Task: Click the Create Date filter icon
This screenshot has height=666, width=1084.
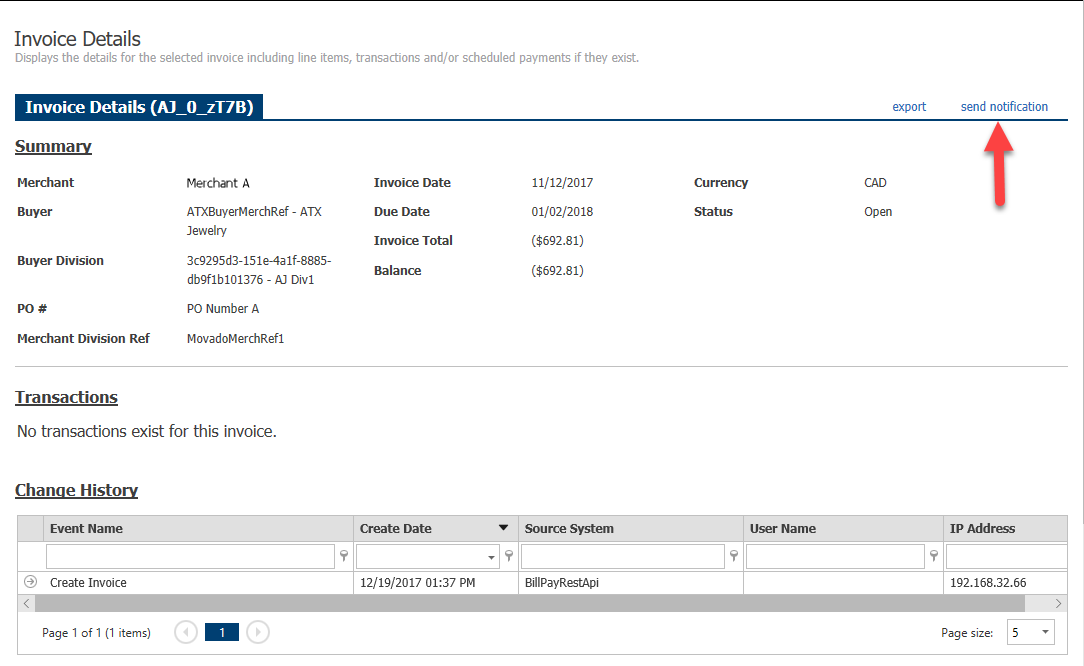Action: [509, 556]
